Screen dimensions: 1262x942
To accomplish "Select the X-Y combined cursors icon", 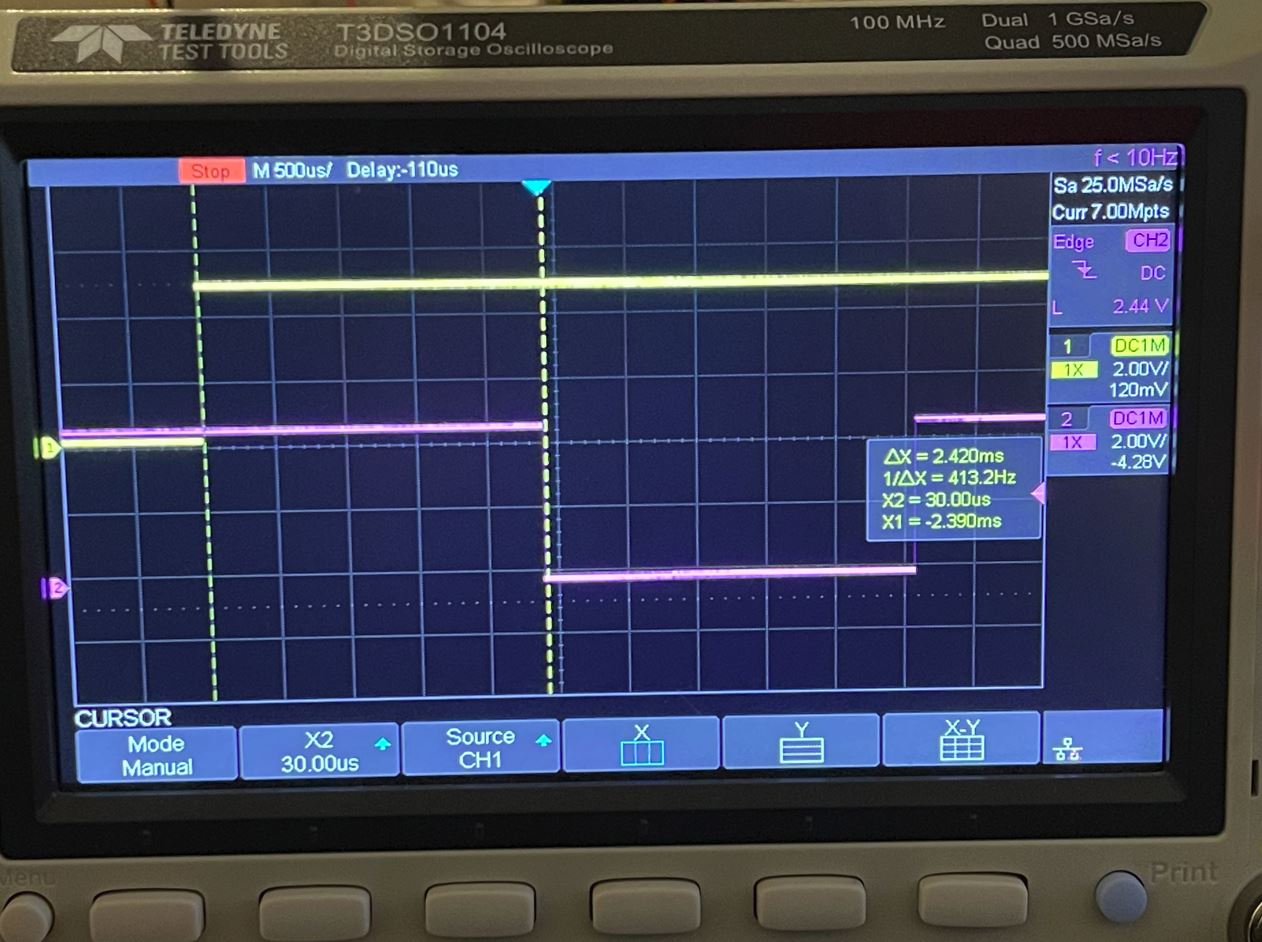I will pos(961,743).
